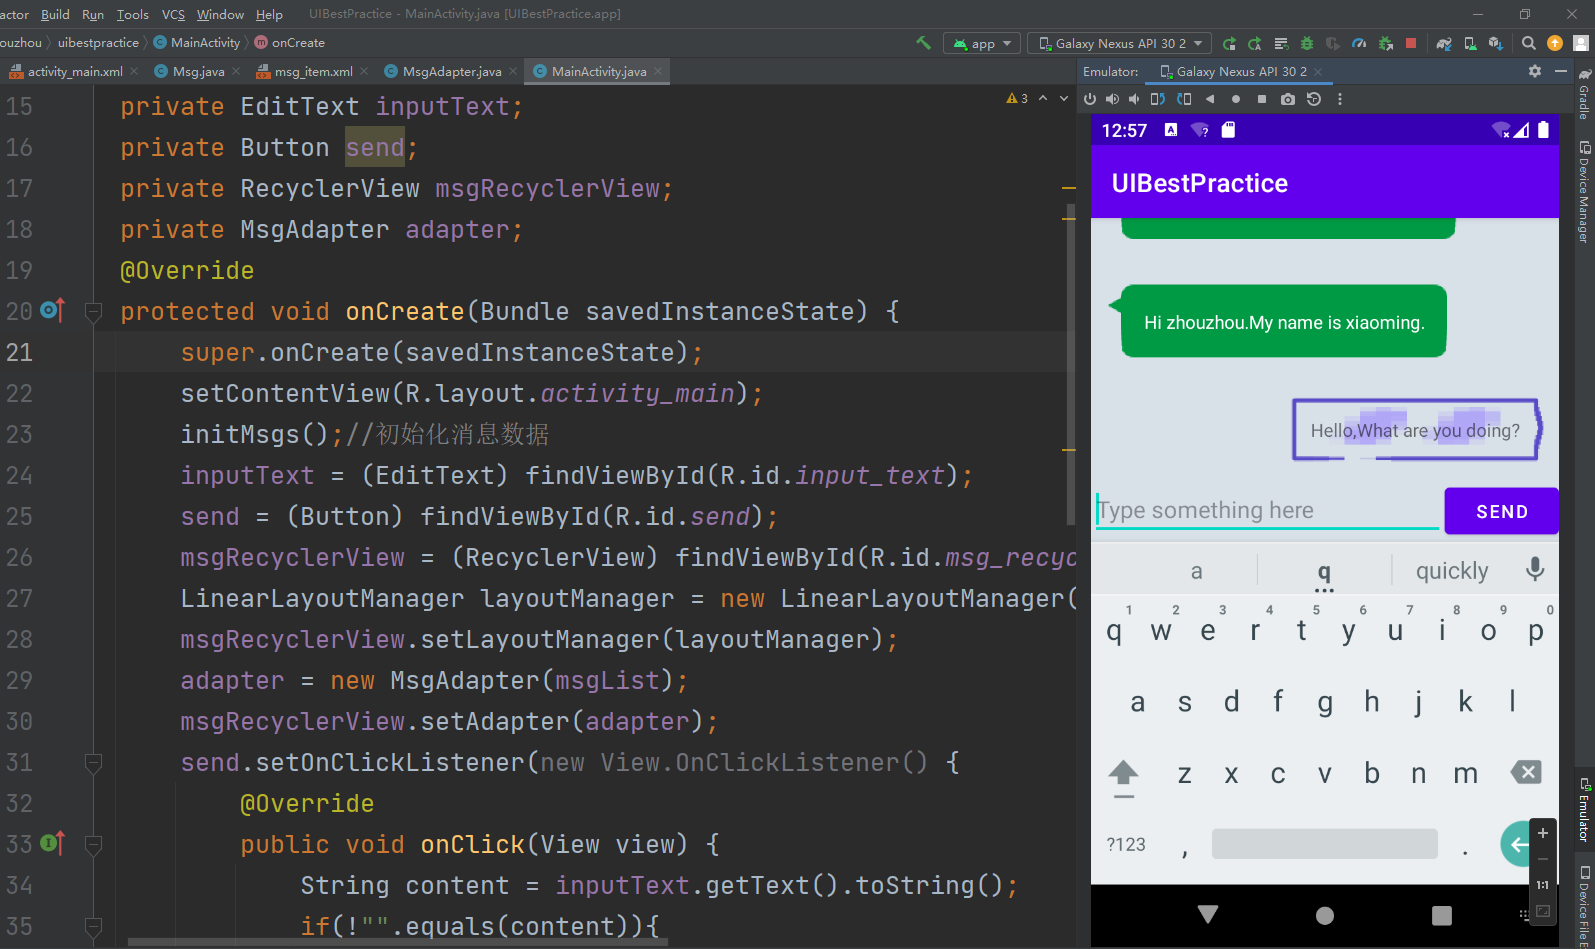Click emulator toolbar Home circle icon
Screen dimensions: 1595x949
click(x=1236, y=99)
